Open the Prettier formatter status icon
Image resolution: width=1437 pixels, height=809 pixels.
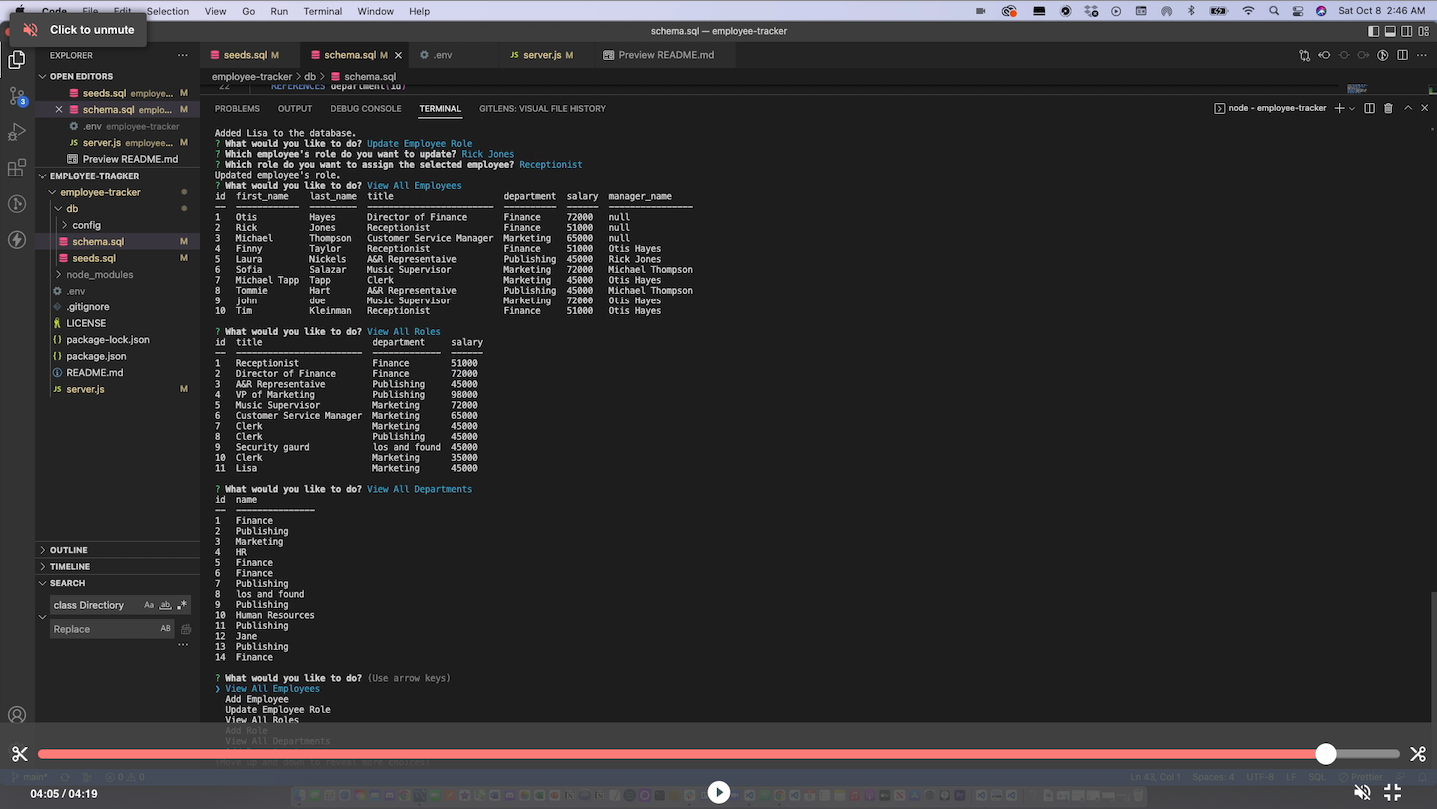(1361, 776)
